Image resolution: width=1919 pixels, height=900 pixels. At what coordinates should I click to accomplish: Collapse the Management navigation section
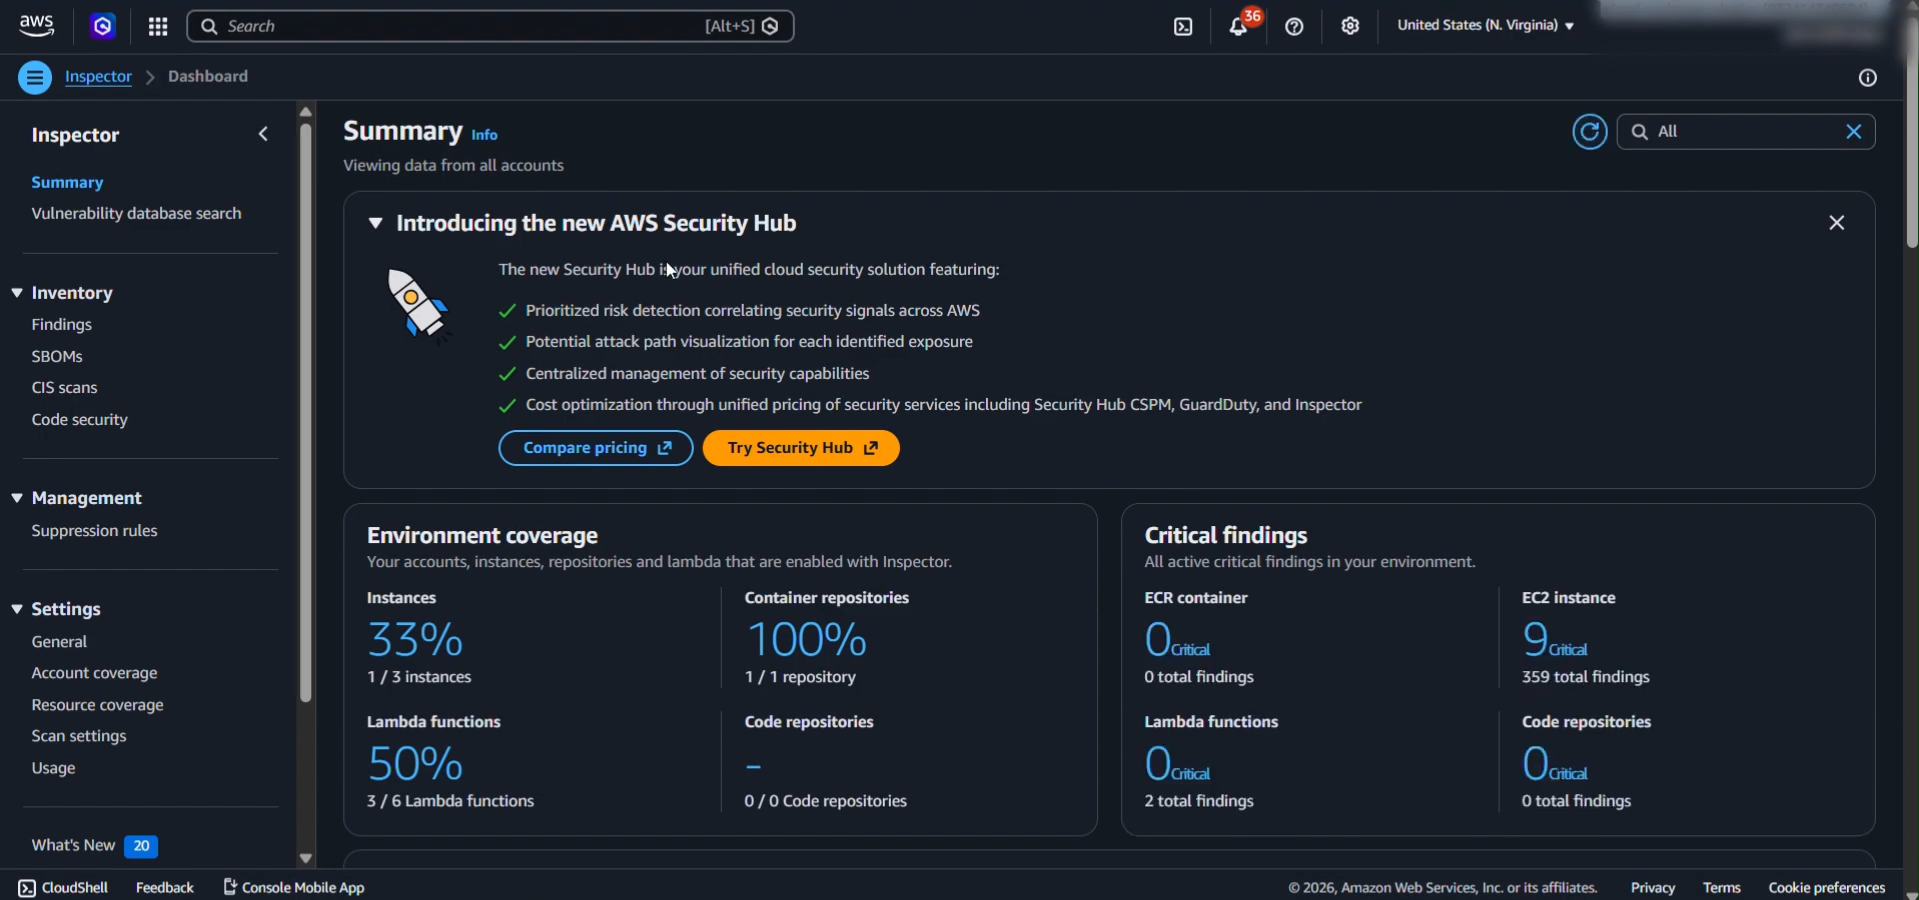click(x=17, y=498)
